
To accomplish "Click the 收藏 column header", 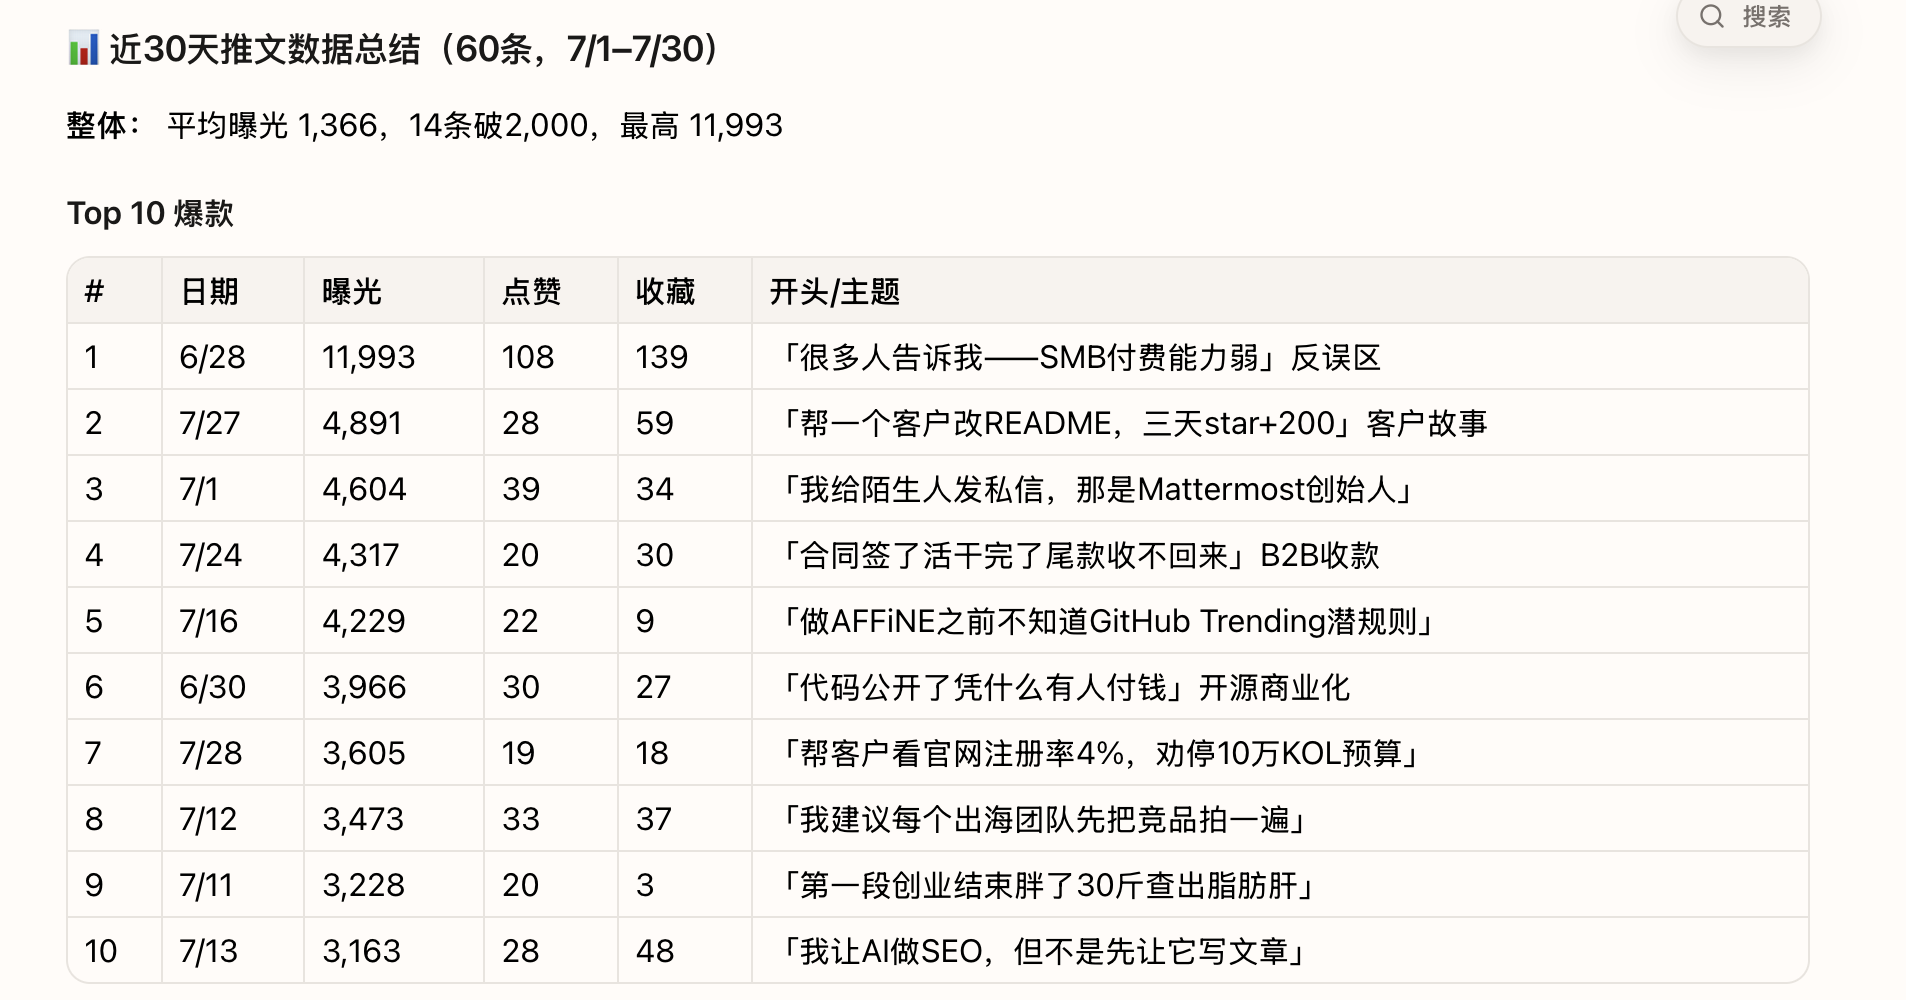I will (x=665, y=291).
